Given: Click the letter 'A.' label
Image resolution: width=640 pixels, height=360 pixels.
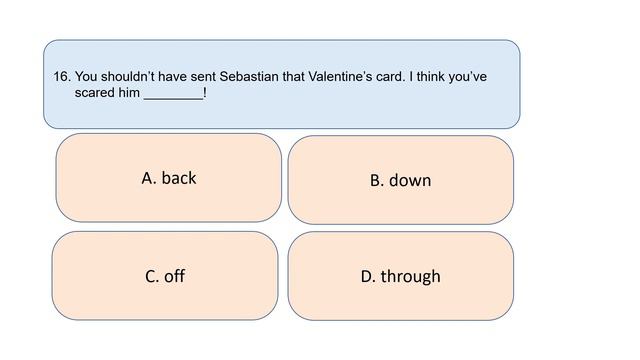Looking at the screenshot, I should [149, 178].
